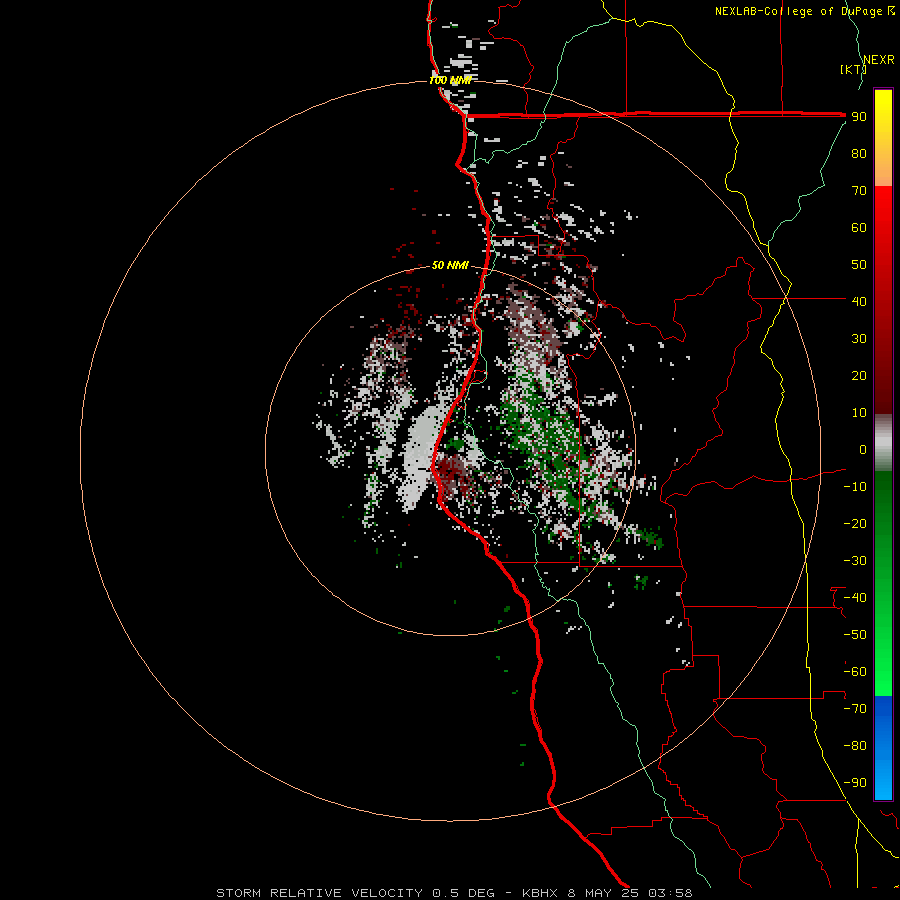Click the -60 value on the velocity scale
900x900 pixels.
coord(855,672)
